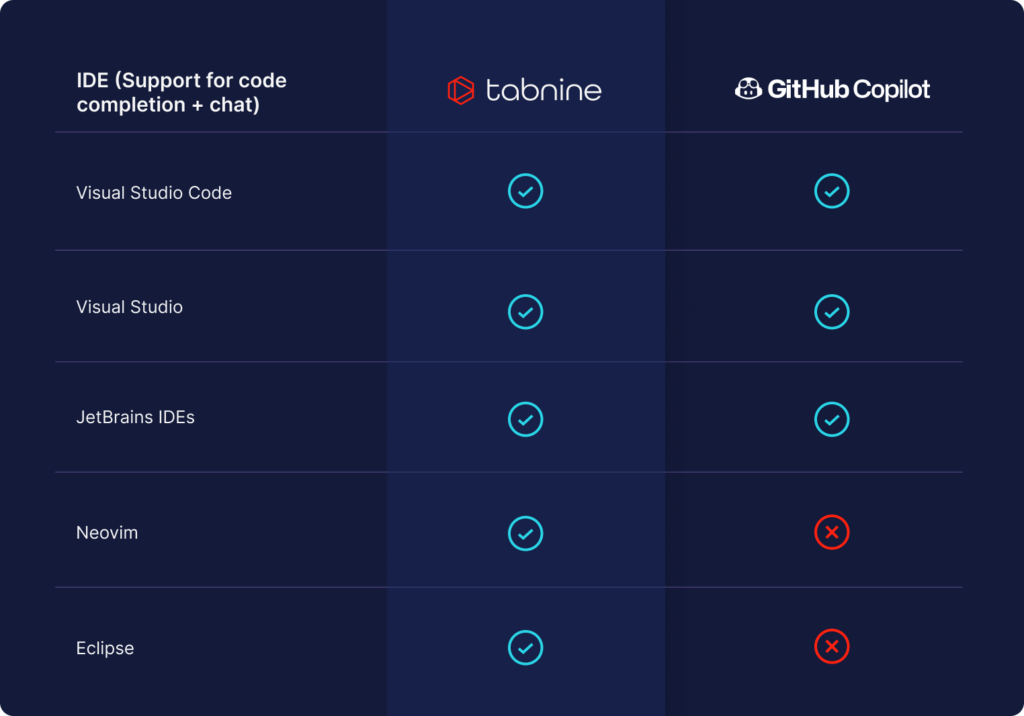Click Tabnine checkmark for Visual Studio Code
Viewport: 1024px width, 716px height.
coord(525,191)
